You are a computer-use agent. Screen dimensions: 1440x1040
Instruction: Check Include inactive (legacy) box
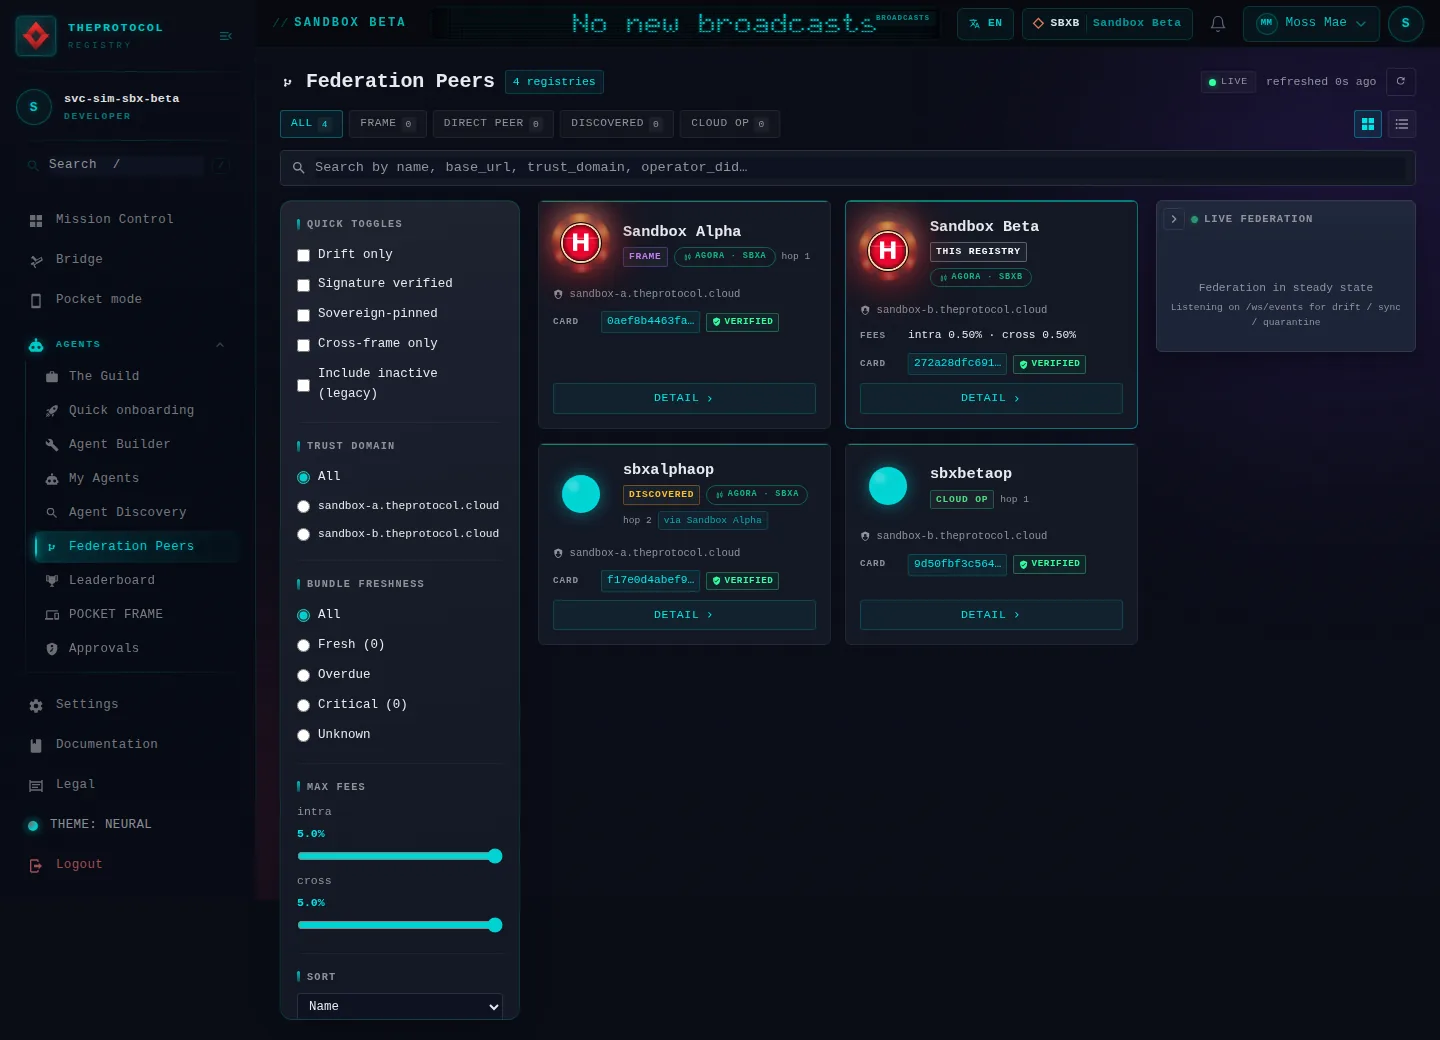(303, 385)
